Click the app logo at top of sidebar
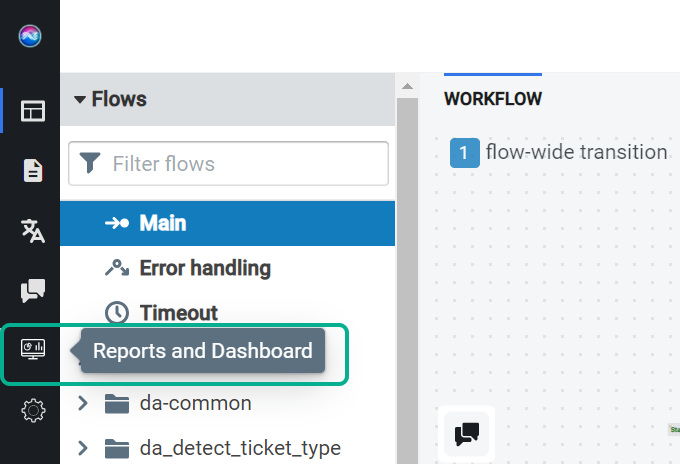The width and height of the screenshot is (680, 464). click(x=30, y=36)
